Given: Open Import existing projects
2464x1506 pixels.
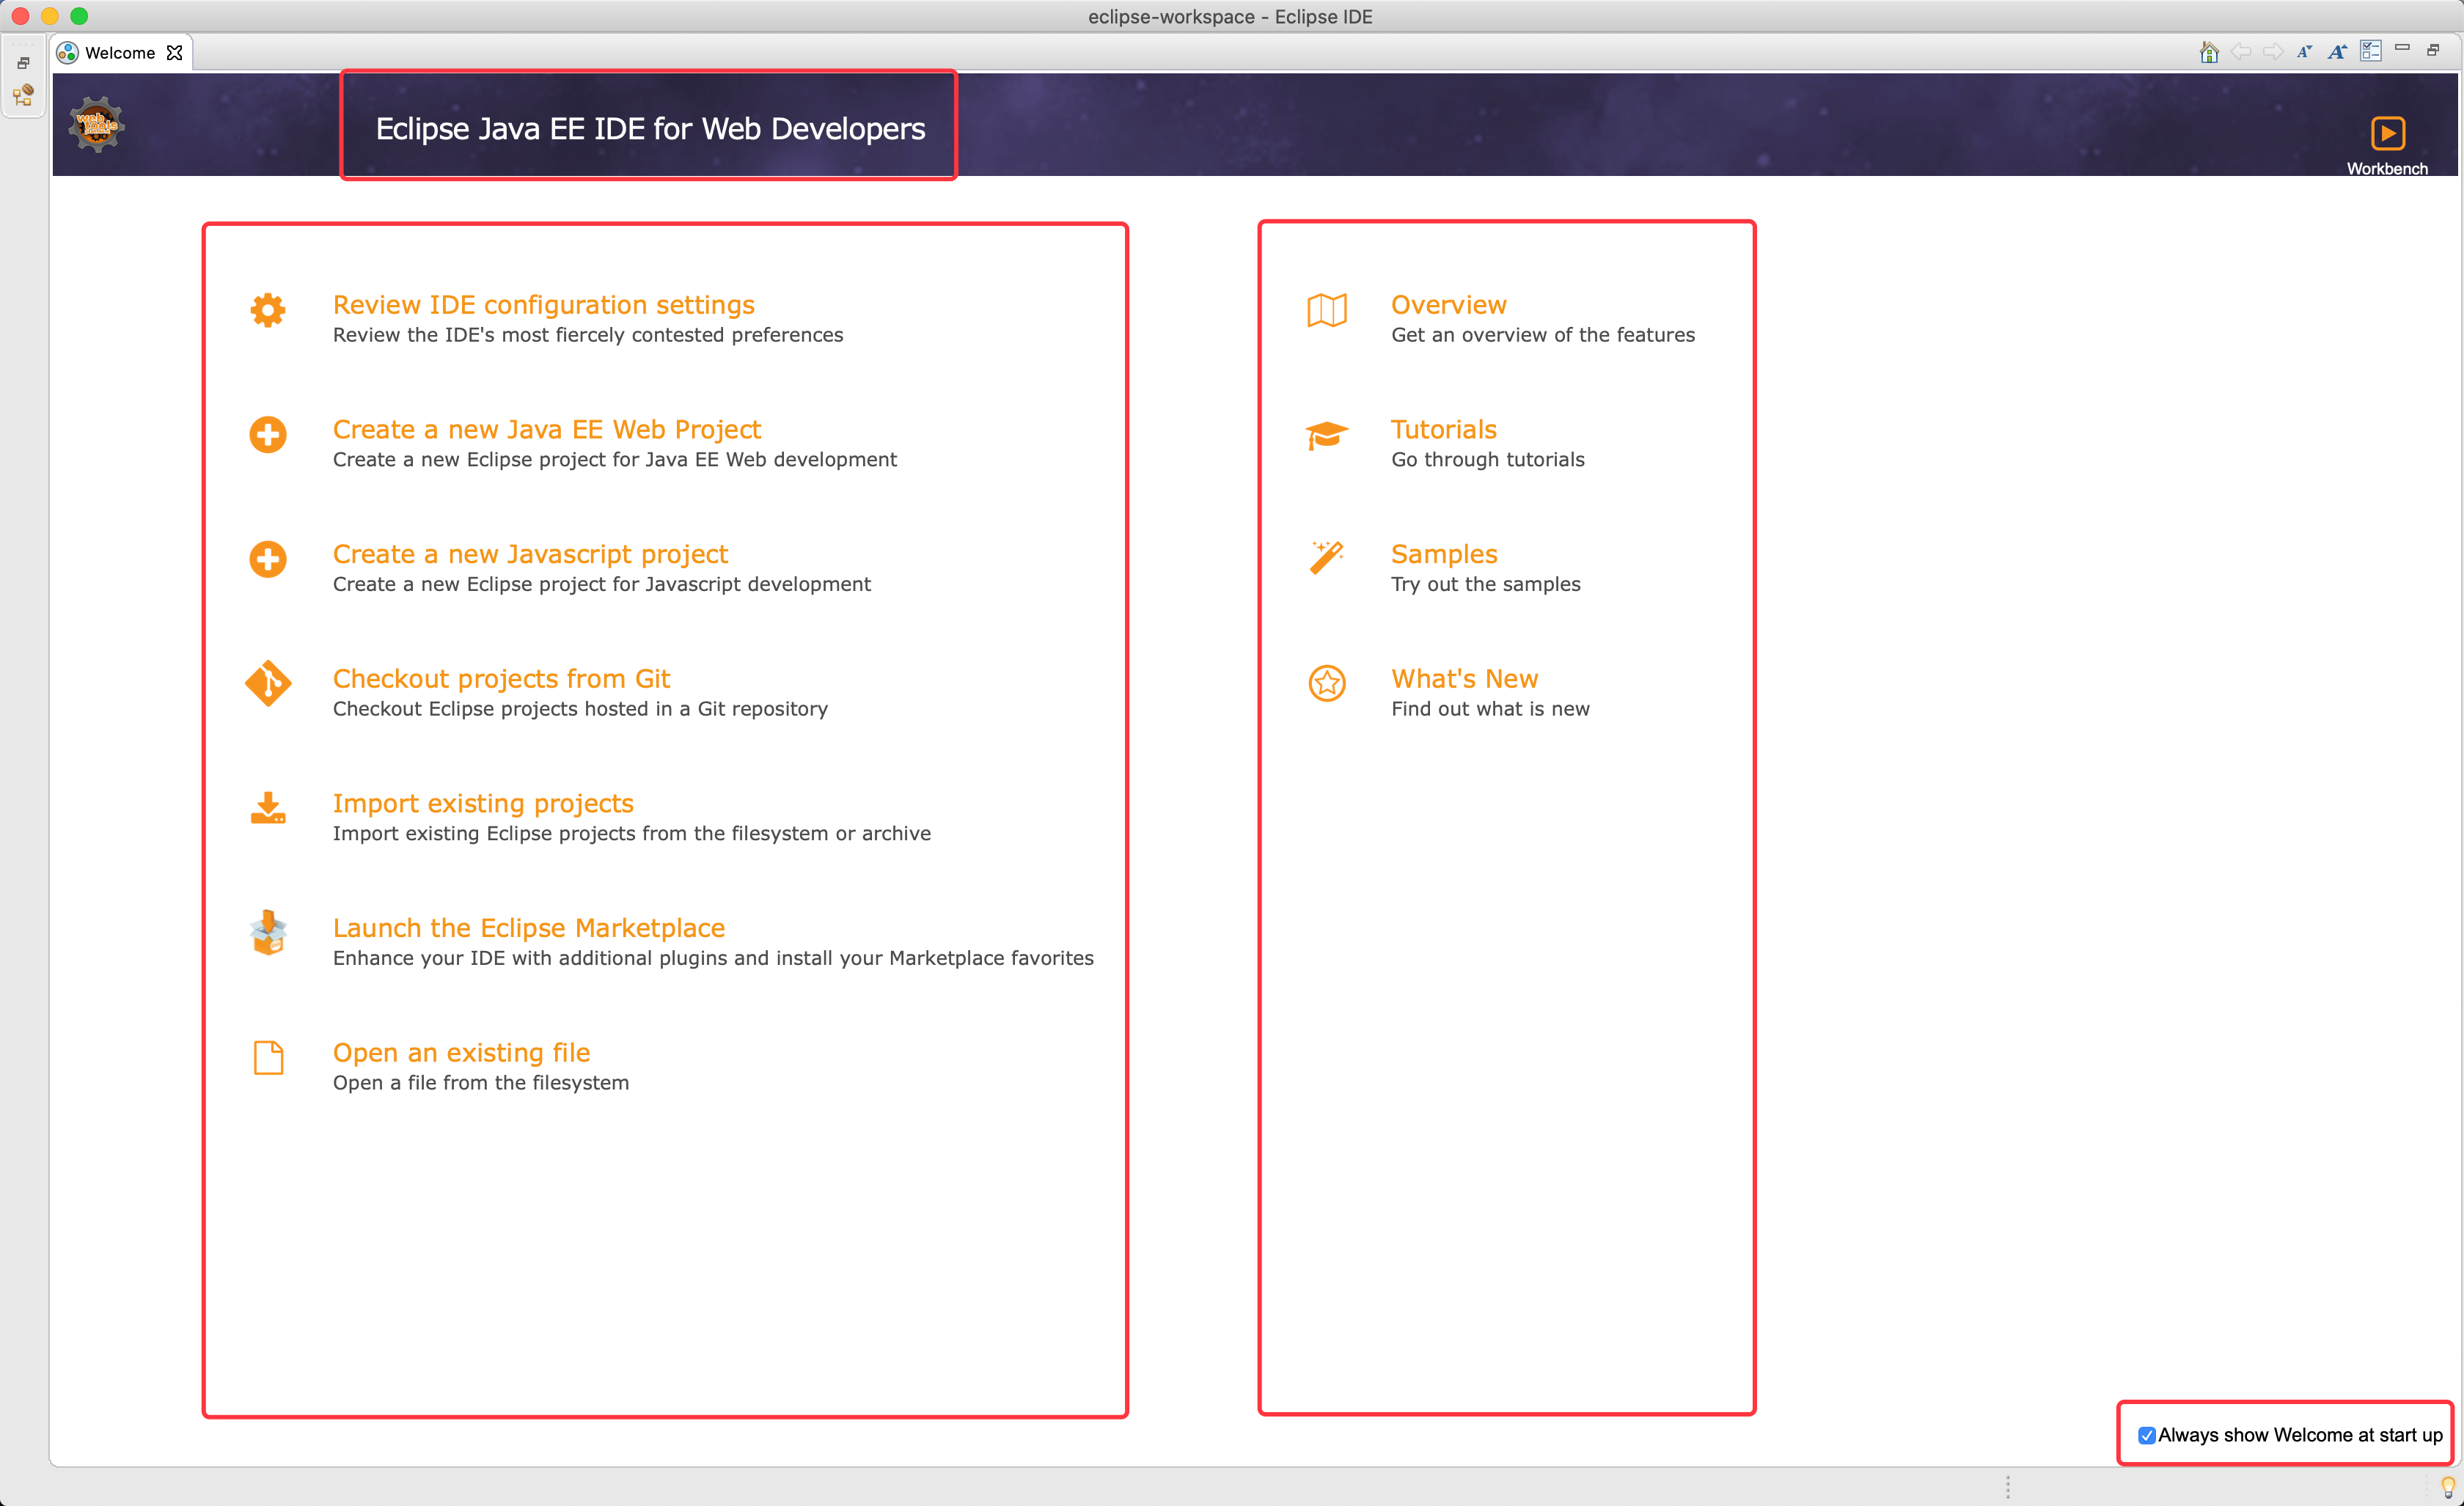Looking at the screenshot, I should (483, 804).
